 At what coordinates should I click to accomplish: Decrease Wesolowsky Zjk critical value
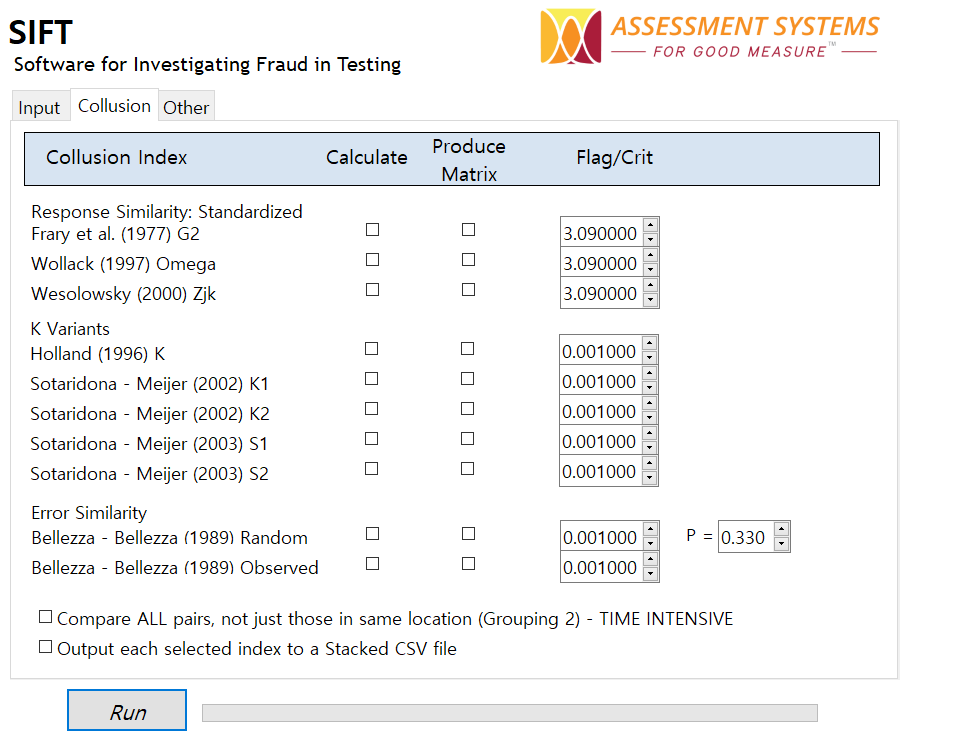tap(651, 300)
